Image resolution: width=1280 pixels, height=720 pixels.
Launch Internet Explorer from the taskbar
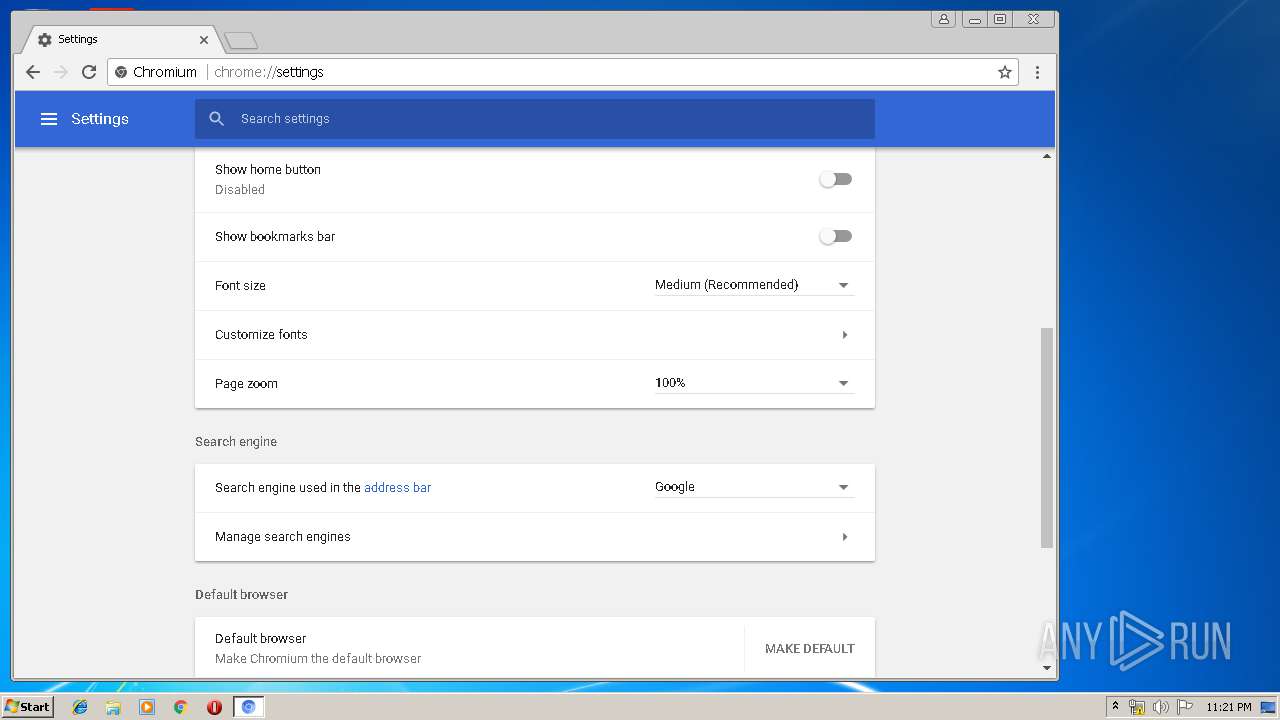pos(80,707)
